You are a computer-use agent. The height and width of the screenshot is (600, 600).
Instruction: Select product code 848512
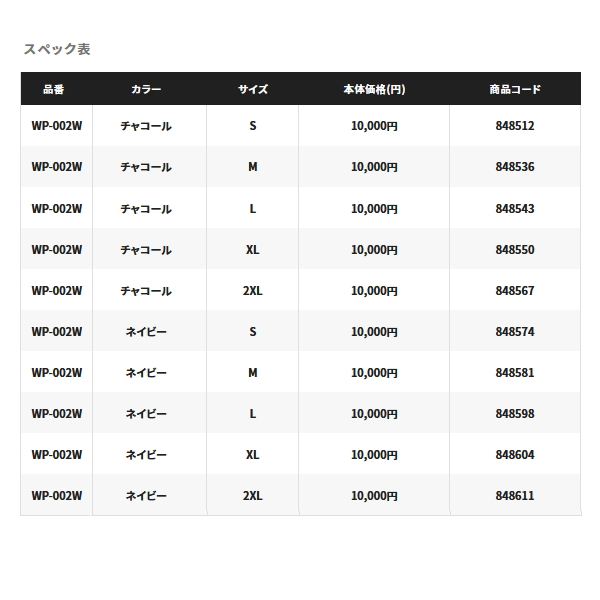pyautogui.click(x=515, y=126)
